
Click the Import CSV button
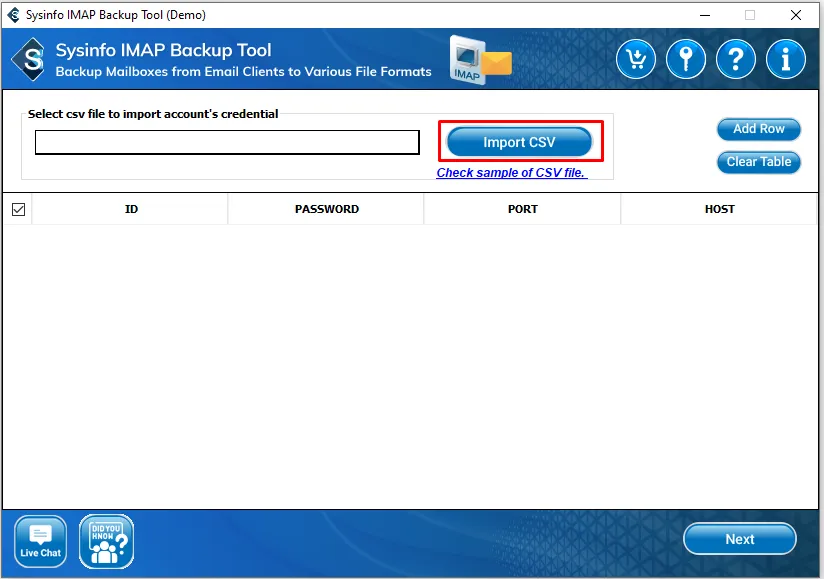click(x=519, y=142)
